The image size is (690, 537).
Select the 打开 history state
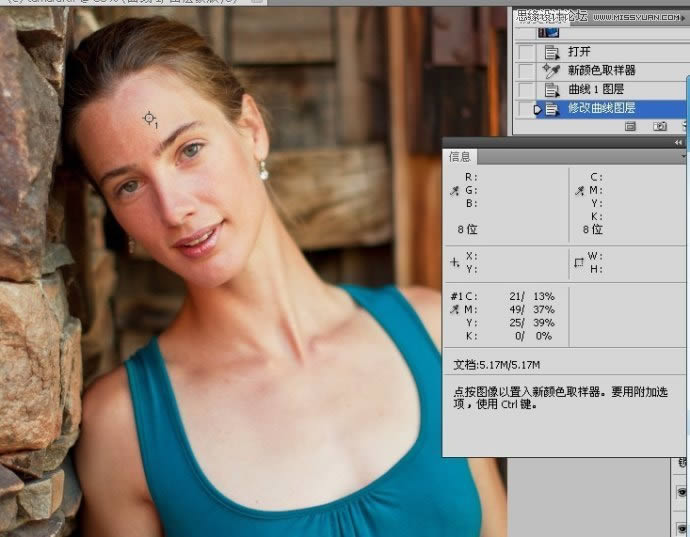tap(580, 52)
